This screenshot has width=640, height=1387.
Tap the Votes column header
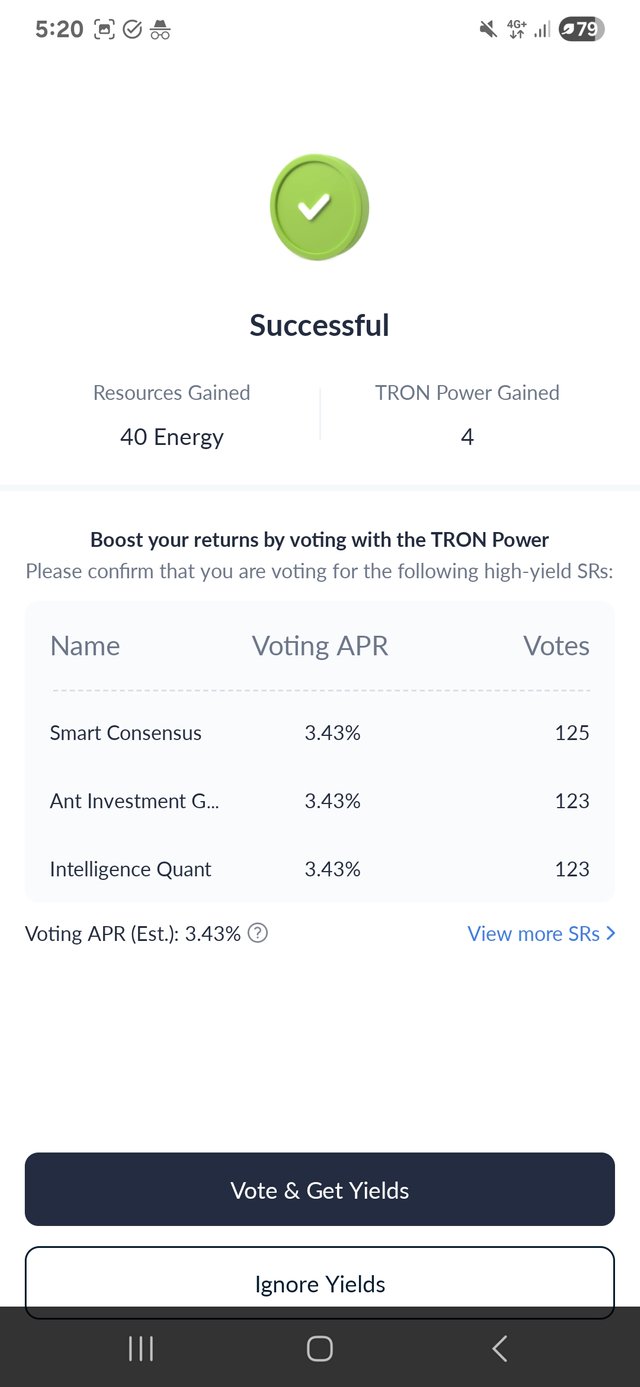pos(557,646)
